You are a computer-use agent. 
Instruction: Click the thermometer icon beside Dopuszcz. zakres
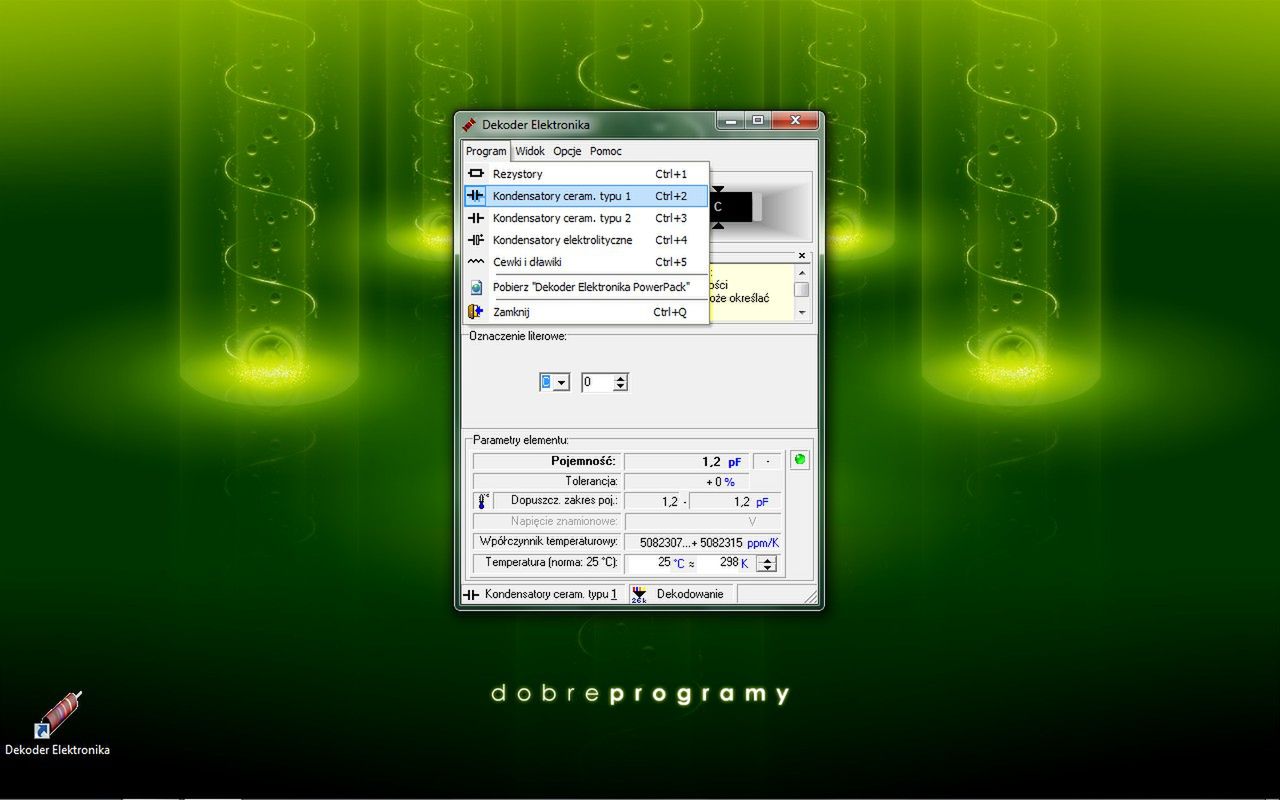pyautogui.click(x=483, y=501)
